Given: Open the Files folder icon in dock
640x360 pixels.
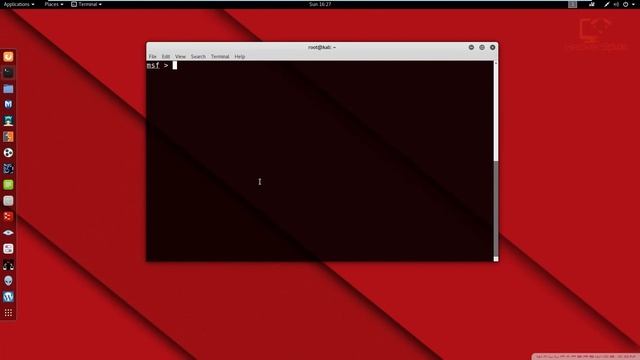Looking at the screenshot, I should pyautogui.click(x=8, y=89).
